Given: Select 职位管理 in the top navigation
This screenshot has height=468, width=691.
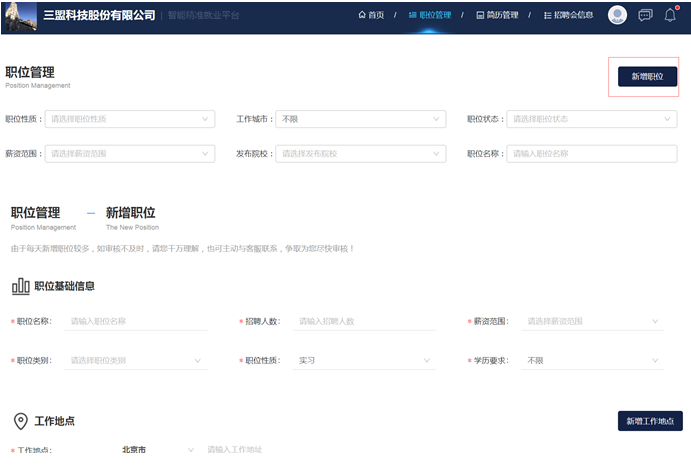Looking at the screenshot, I should click(x=430, y=15).
